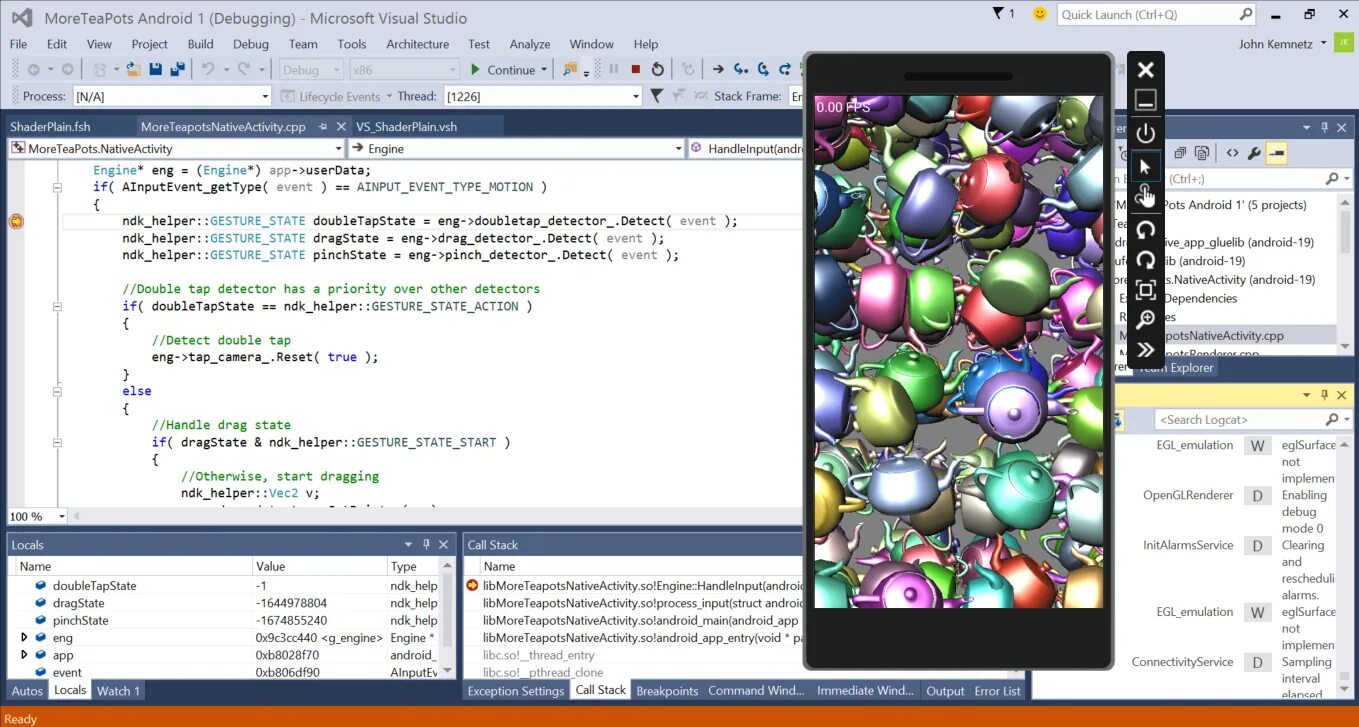
Task: Toggle auto-hide pin on Solution Explorer
Action: click(1325, 127)
